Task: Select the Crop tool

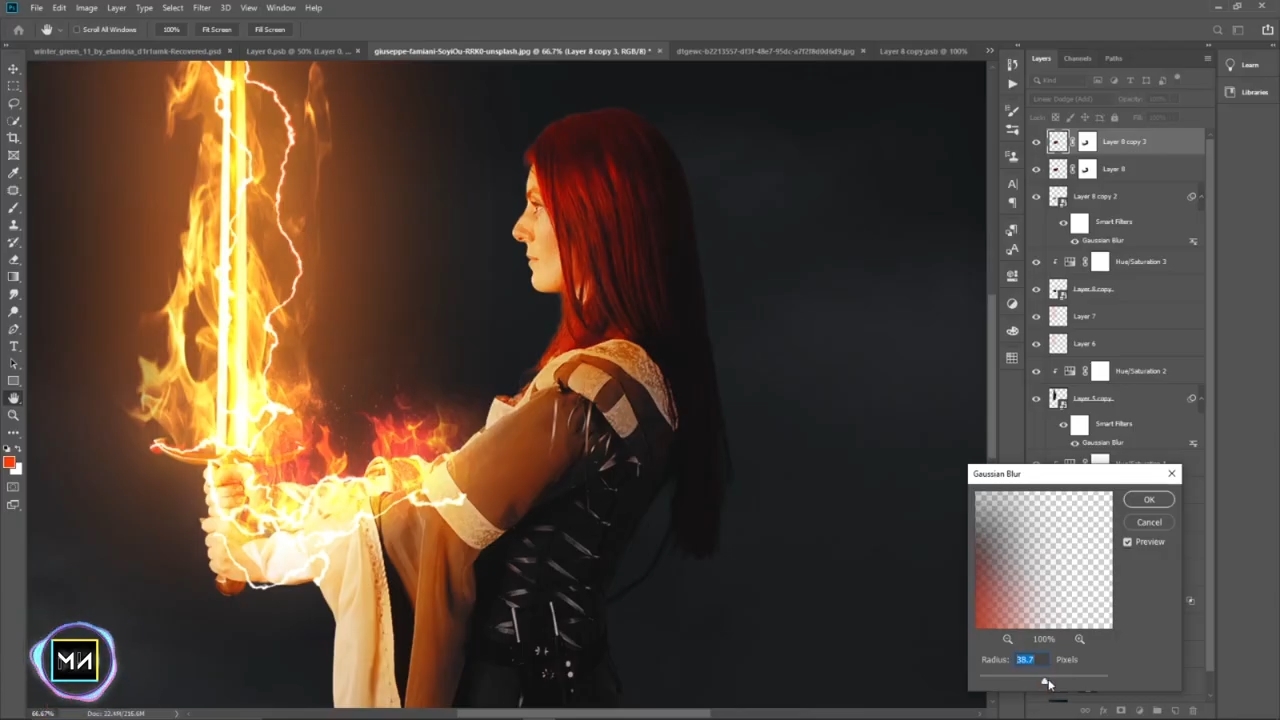Action: pos(14,138)
